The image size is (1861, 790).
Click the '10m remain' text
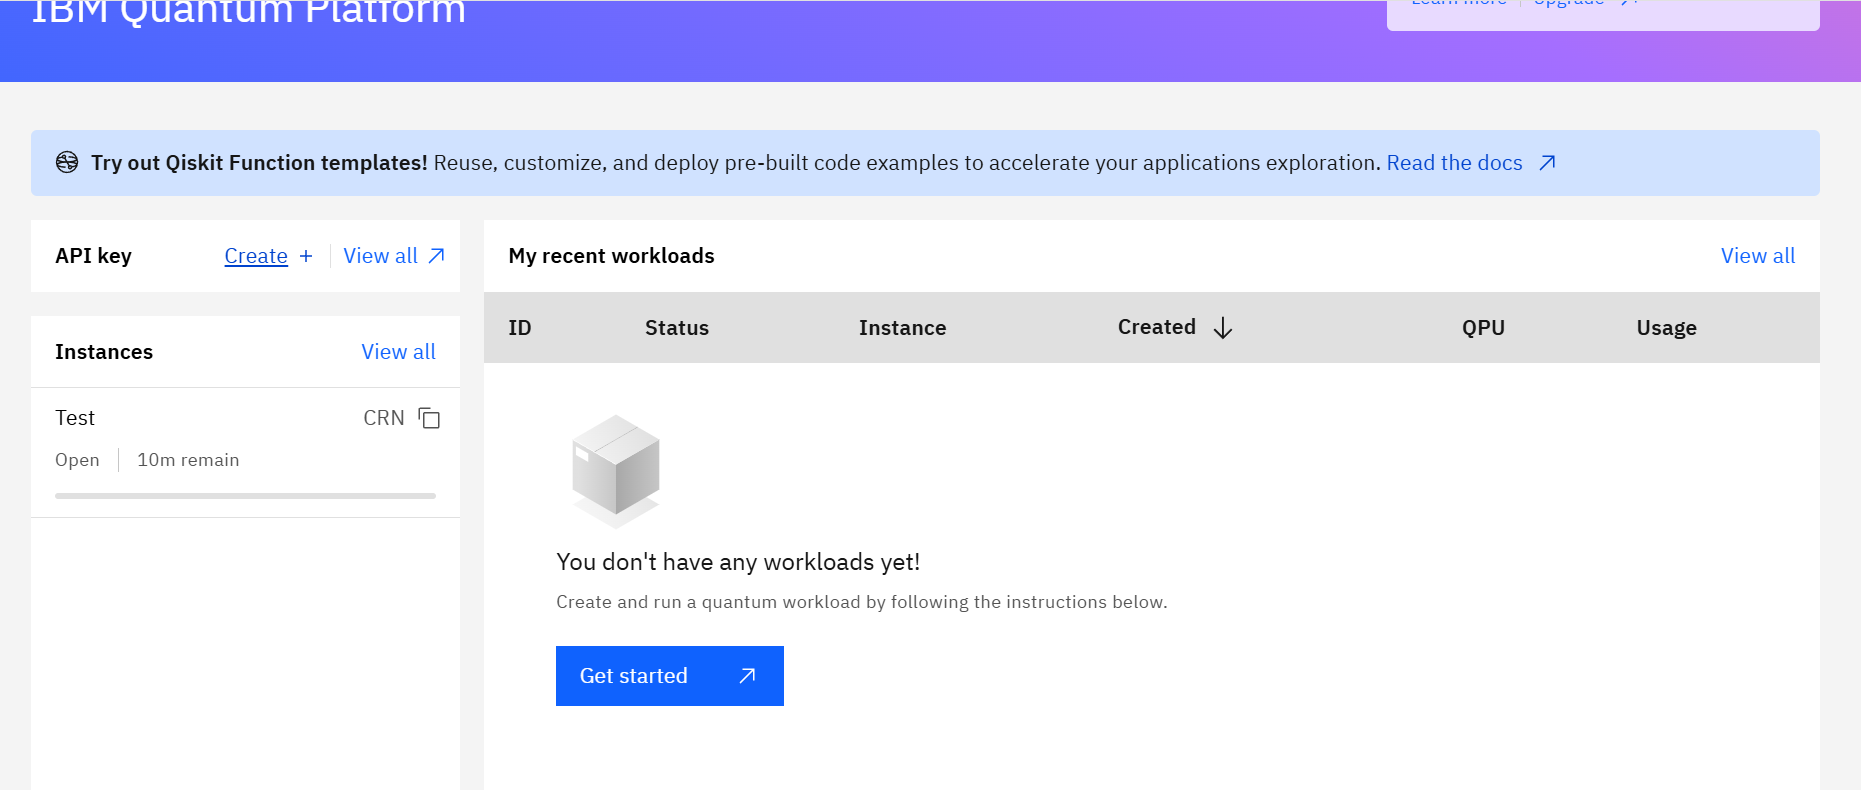point(188,460)
